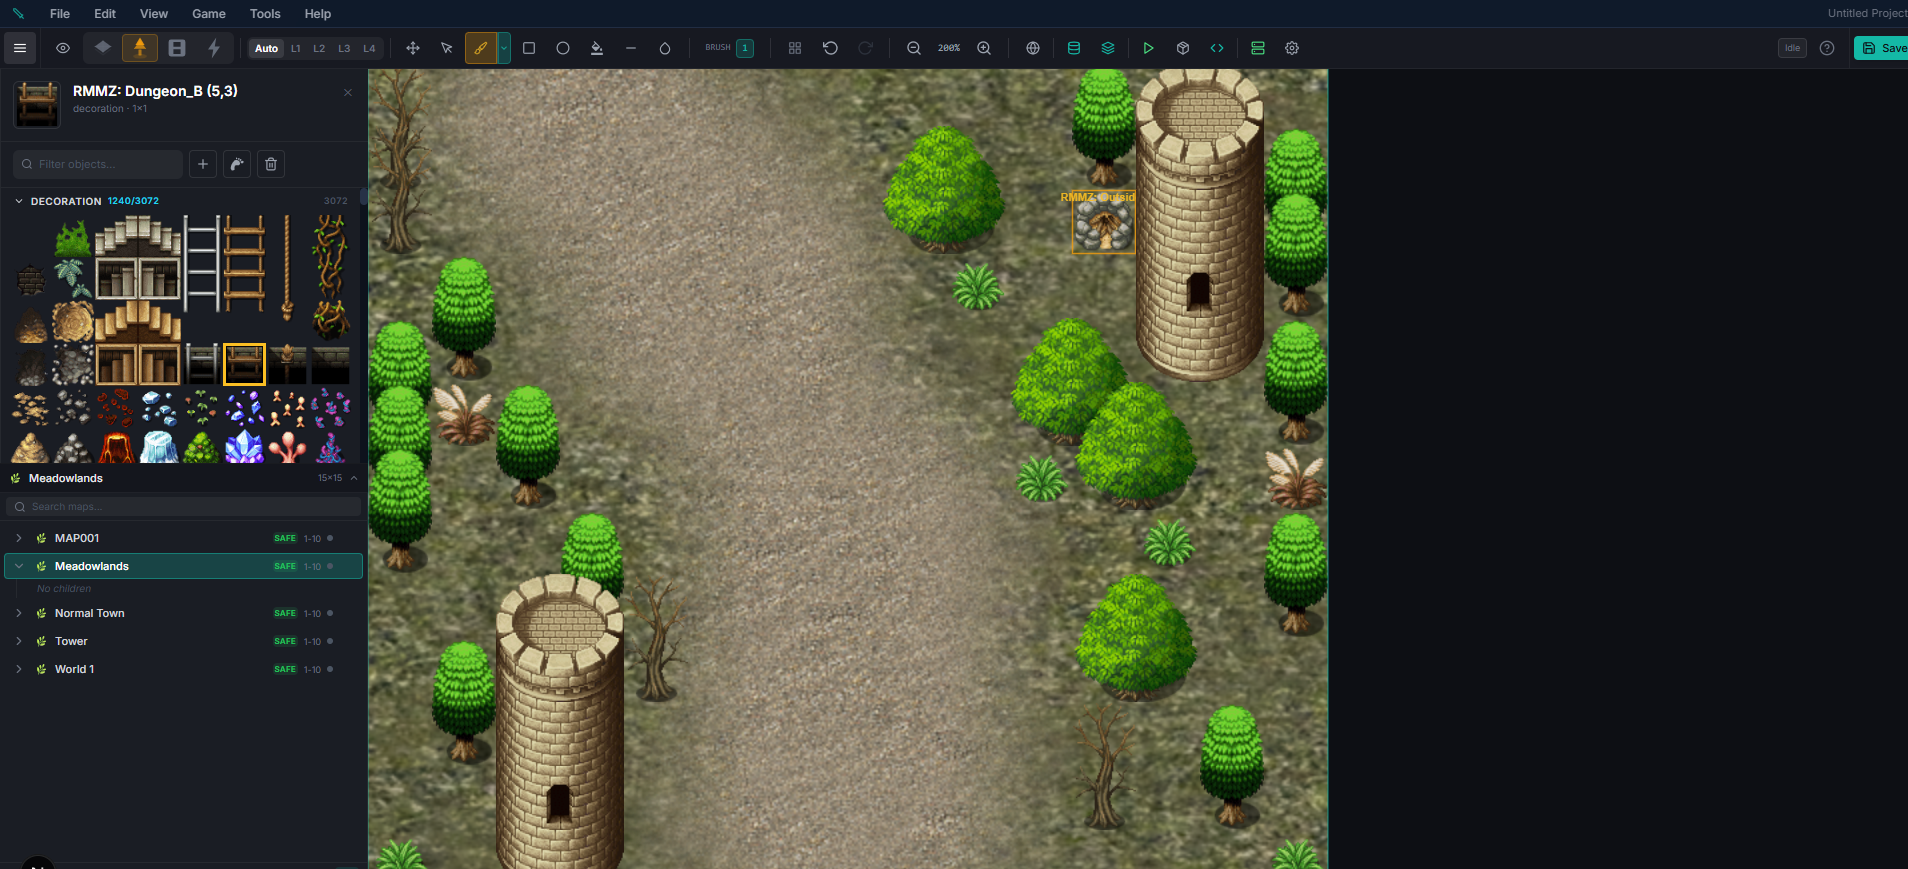Change the brush size value
Image resolution: width=1908 pixels, height=869 pixels.
click(x=745, y=48)
